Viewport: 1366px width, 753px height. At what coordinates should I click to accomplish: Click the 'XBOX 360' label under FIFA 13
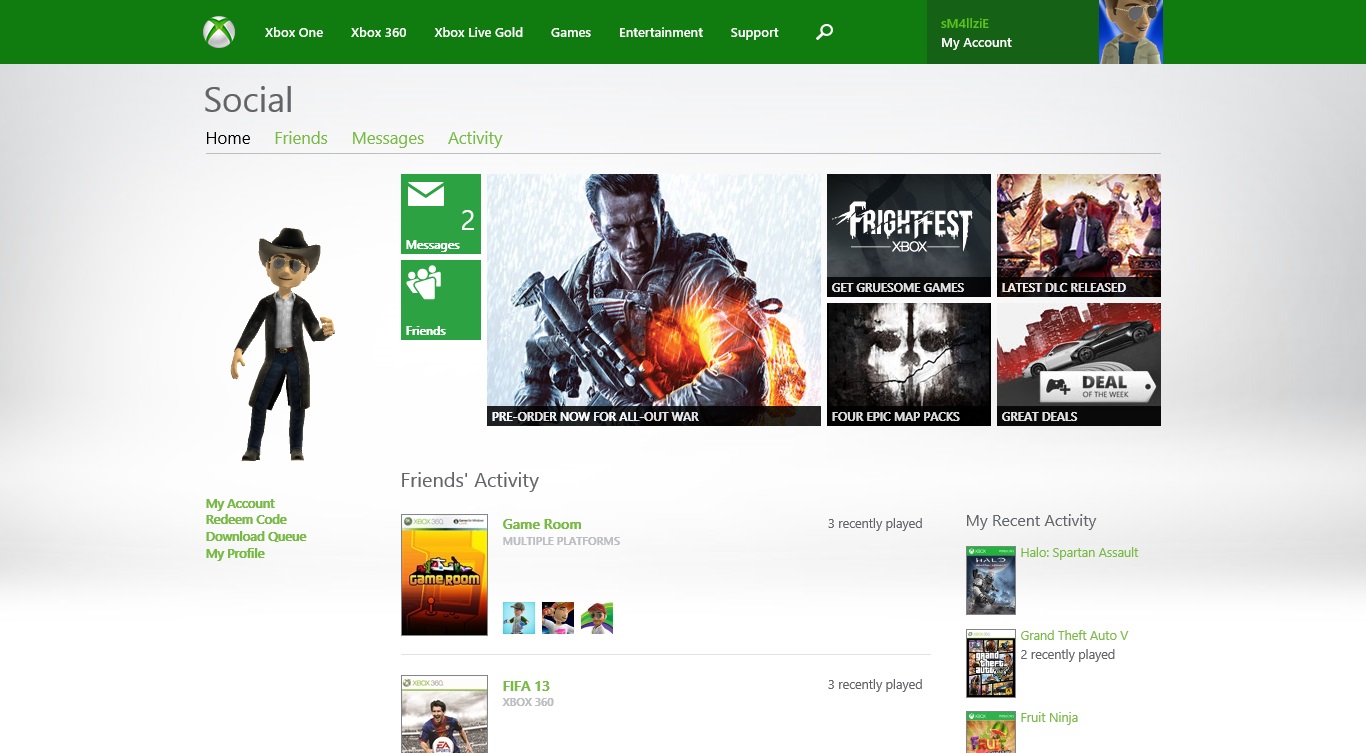pos(528,702)
